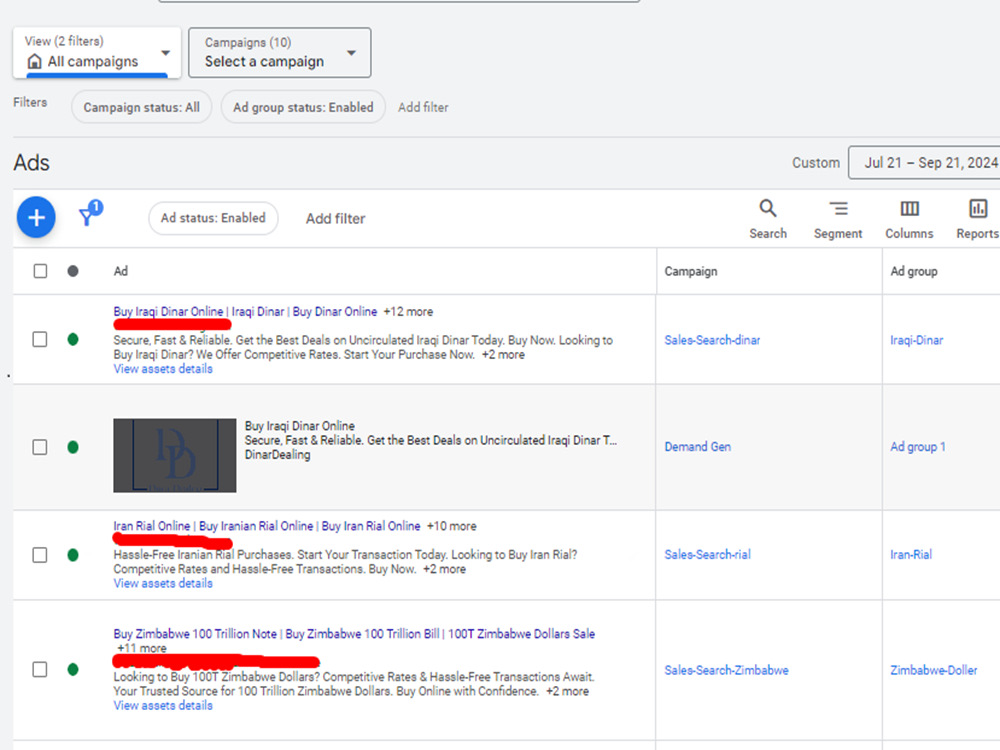This screenshot has height=750, width=1000.
Task: Open the Sales-Search-Zimbabwe campaign link
Action: click(726, 670)
